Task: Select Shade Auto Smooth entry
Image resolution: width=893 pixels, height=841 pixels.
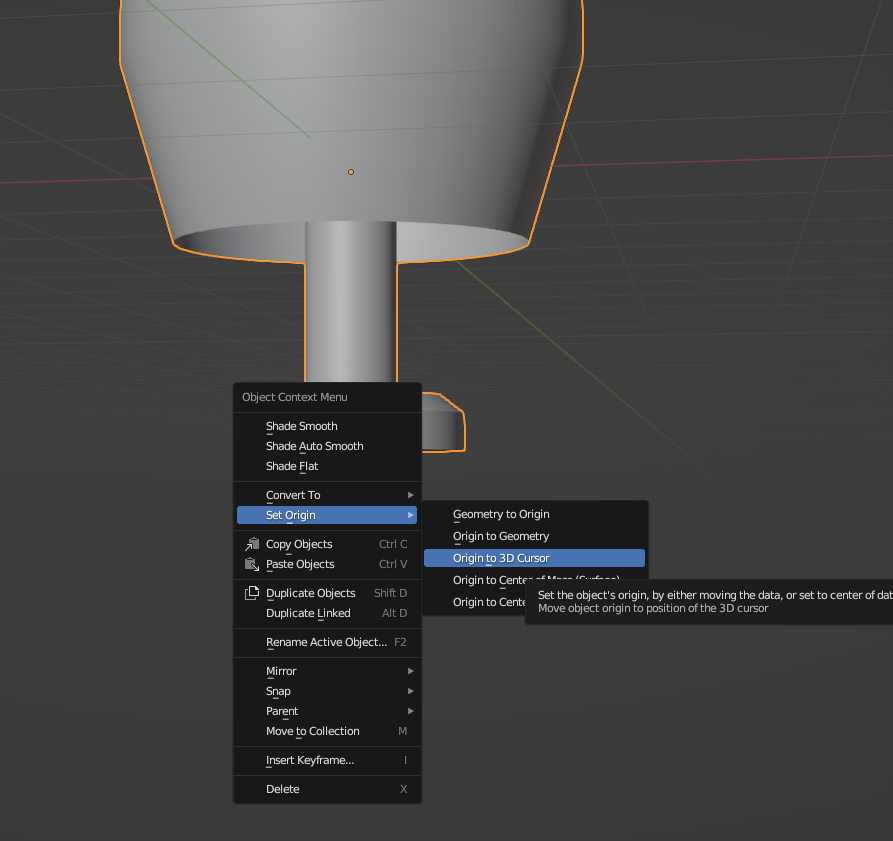Action: (327, 446)
